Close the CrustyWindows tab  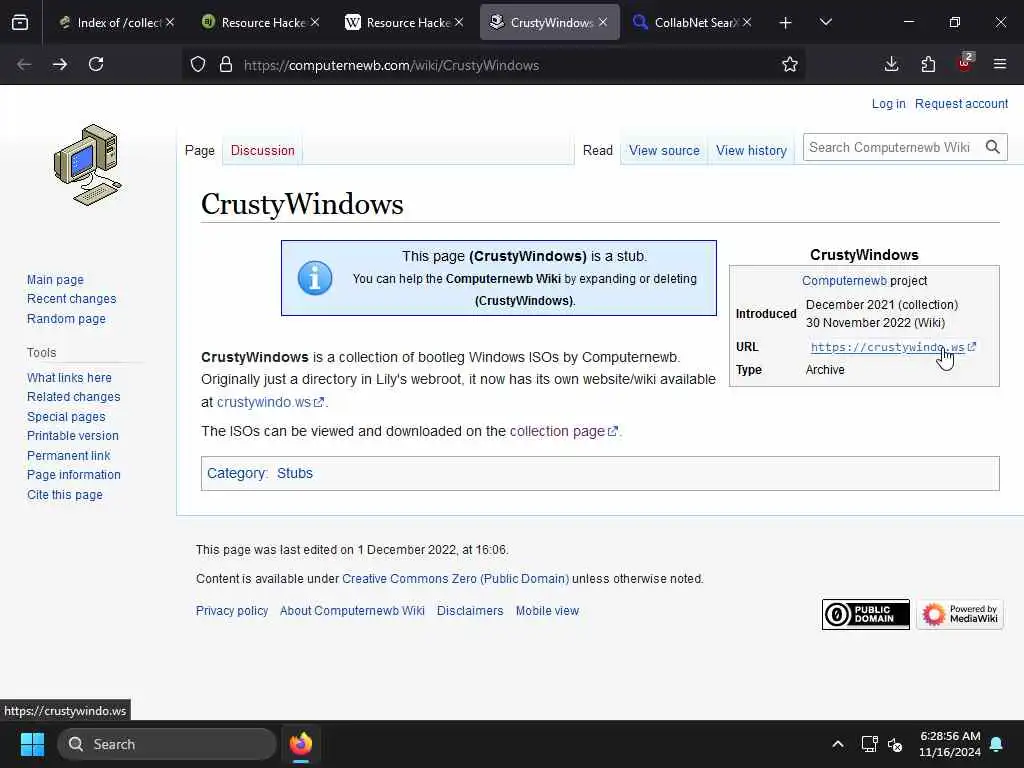click(603, 22)
